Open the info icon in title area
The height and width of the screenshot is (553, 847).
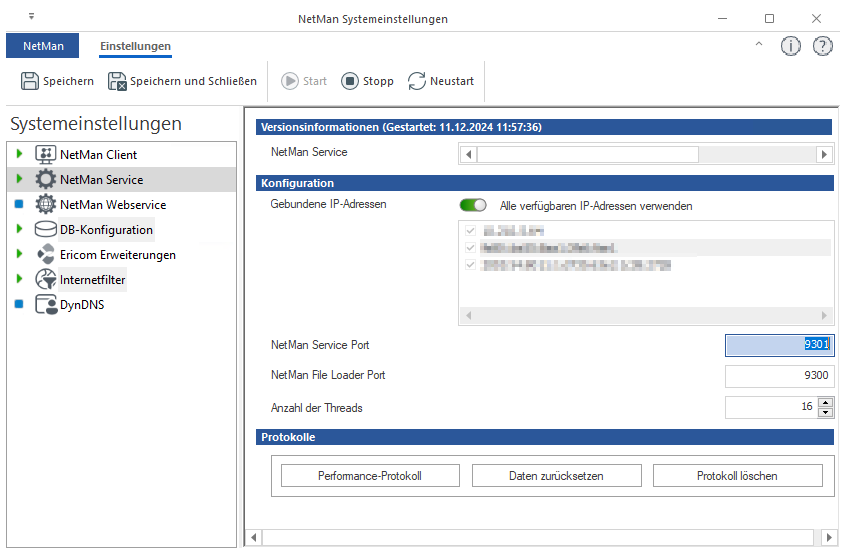(x=791, y=46)
